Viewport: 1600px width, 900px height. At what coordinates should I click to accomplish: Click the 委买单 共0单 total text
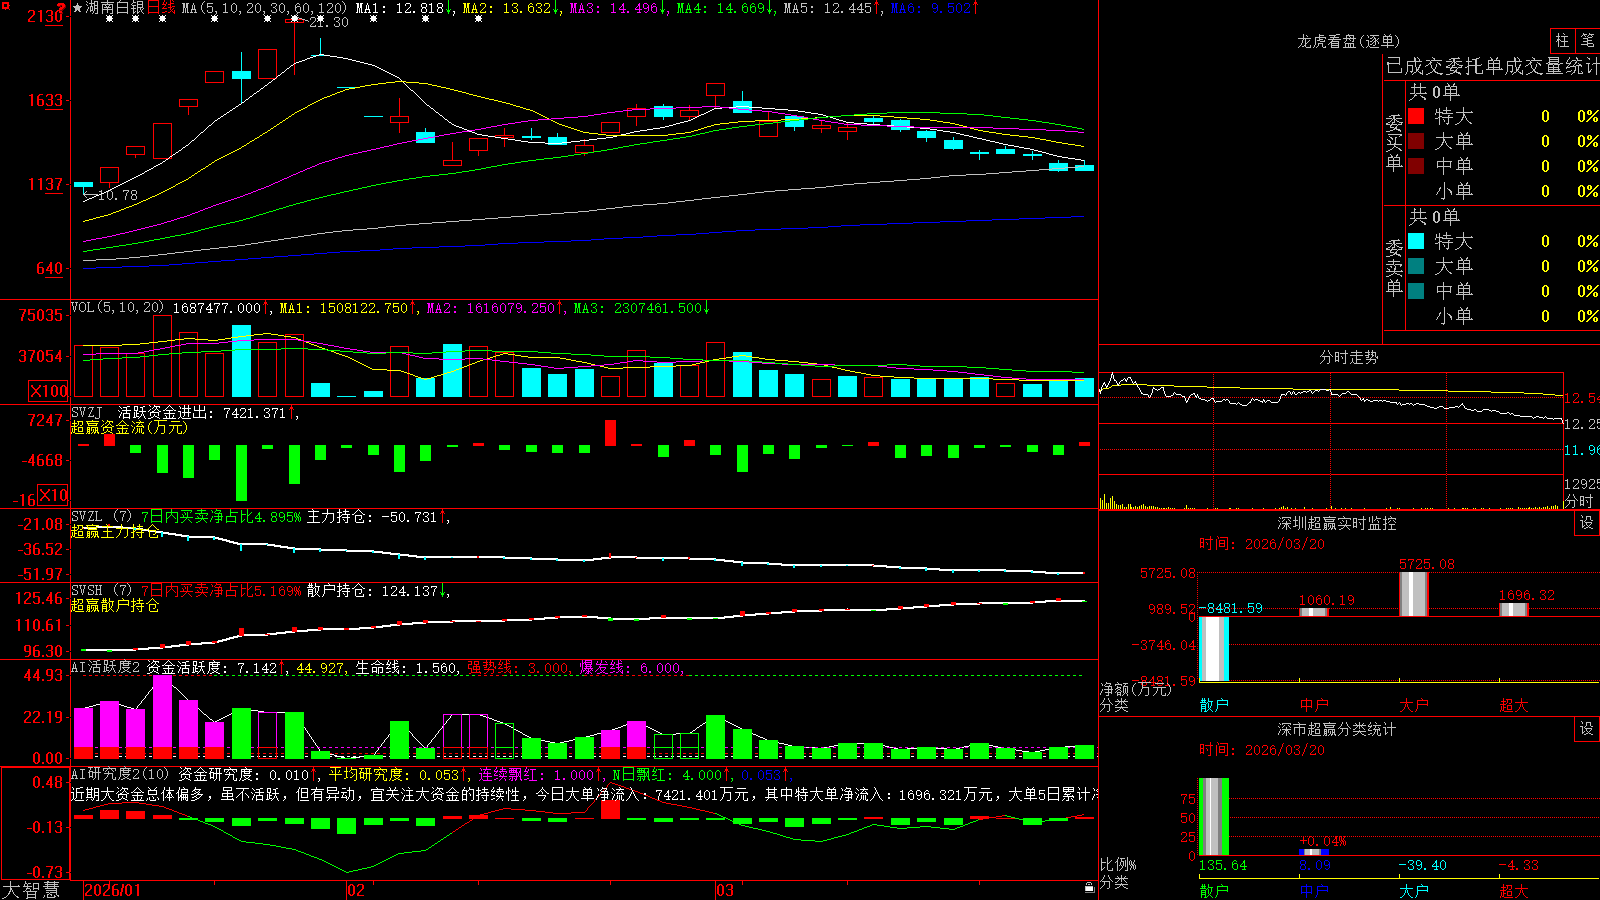[x=1434, y=91]
